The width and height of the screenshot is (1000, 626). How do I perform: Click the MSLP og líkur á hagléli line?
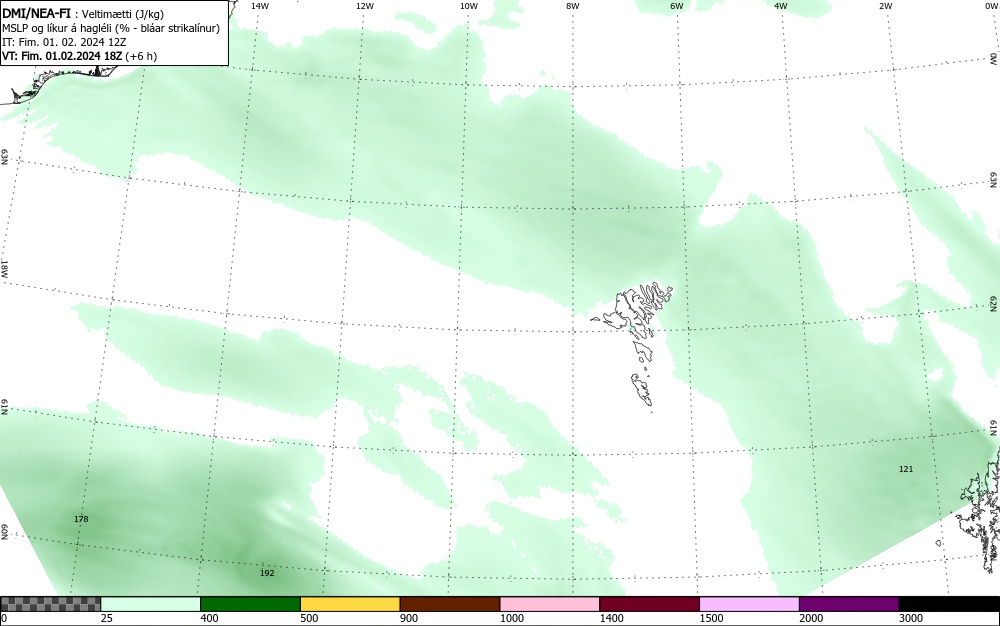[111, 28]
